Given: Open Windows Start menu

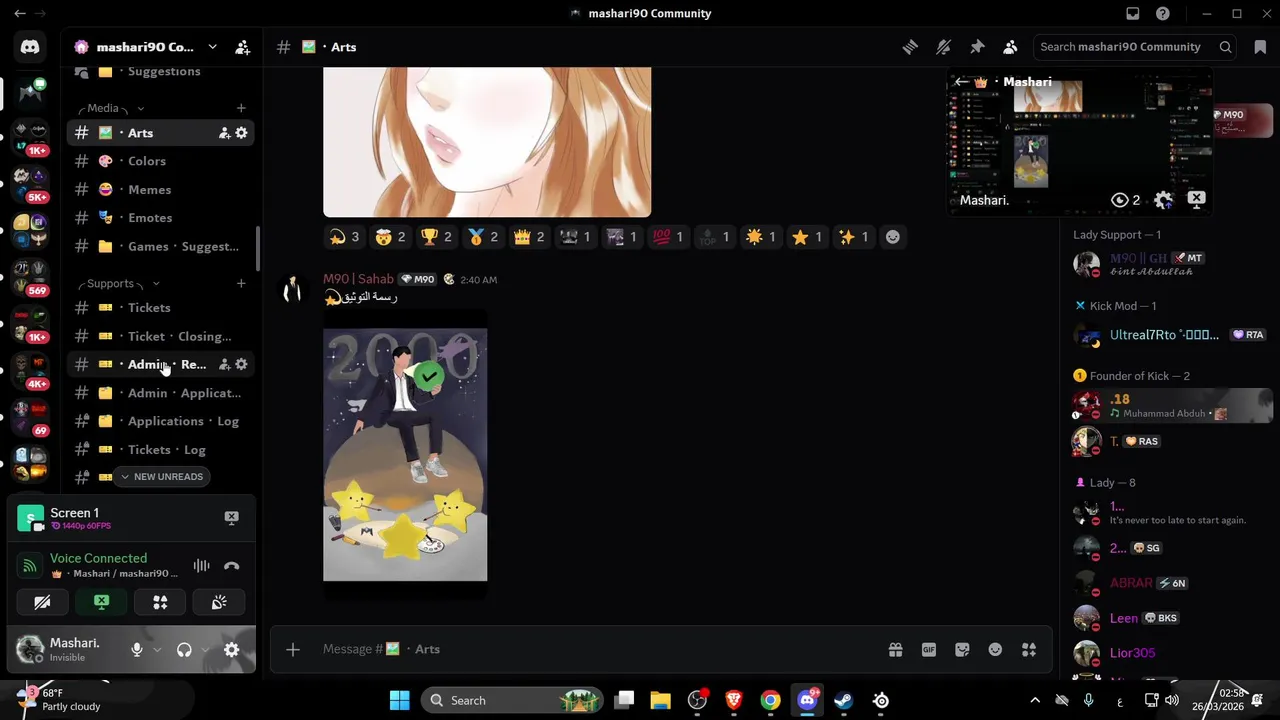Looking at the screenshot, I should coord(399,700).
